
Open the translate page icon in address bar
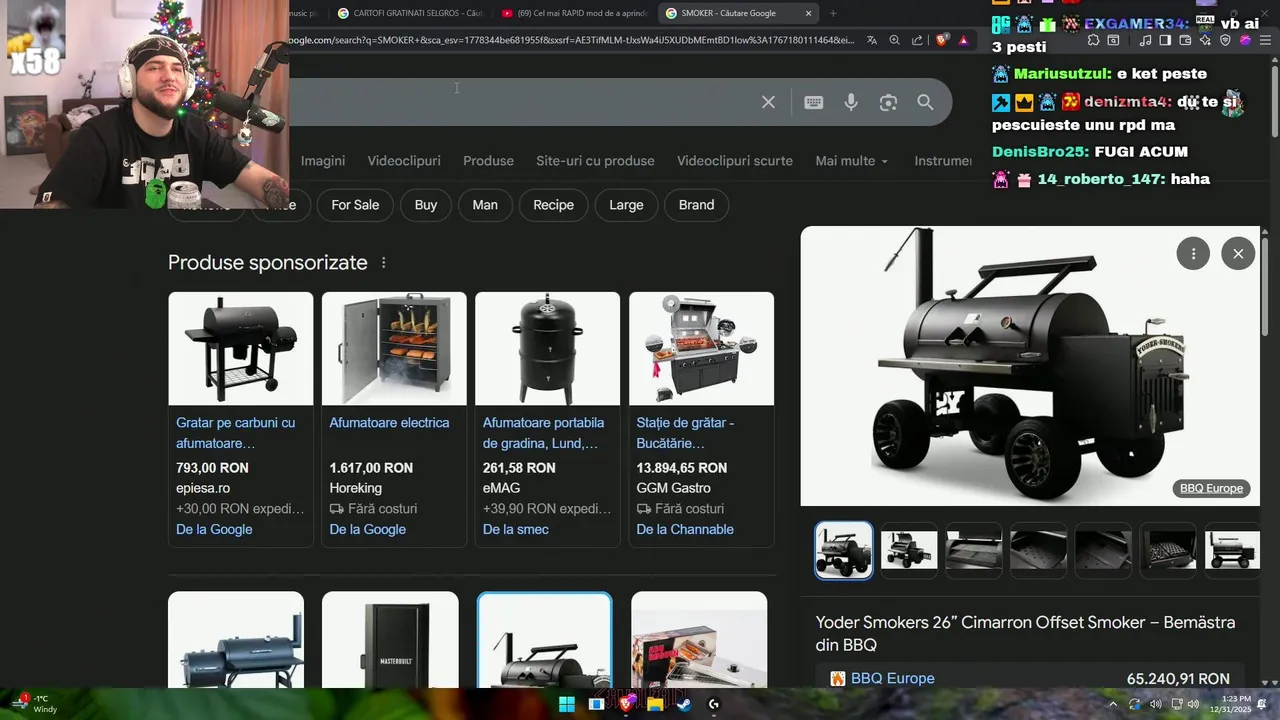[872, 40]
